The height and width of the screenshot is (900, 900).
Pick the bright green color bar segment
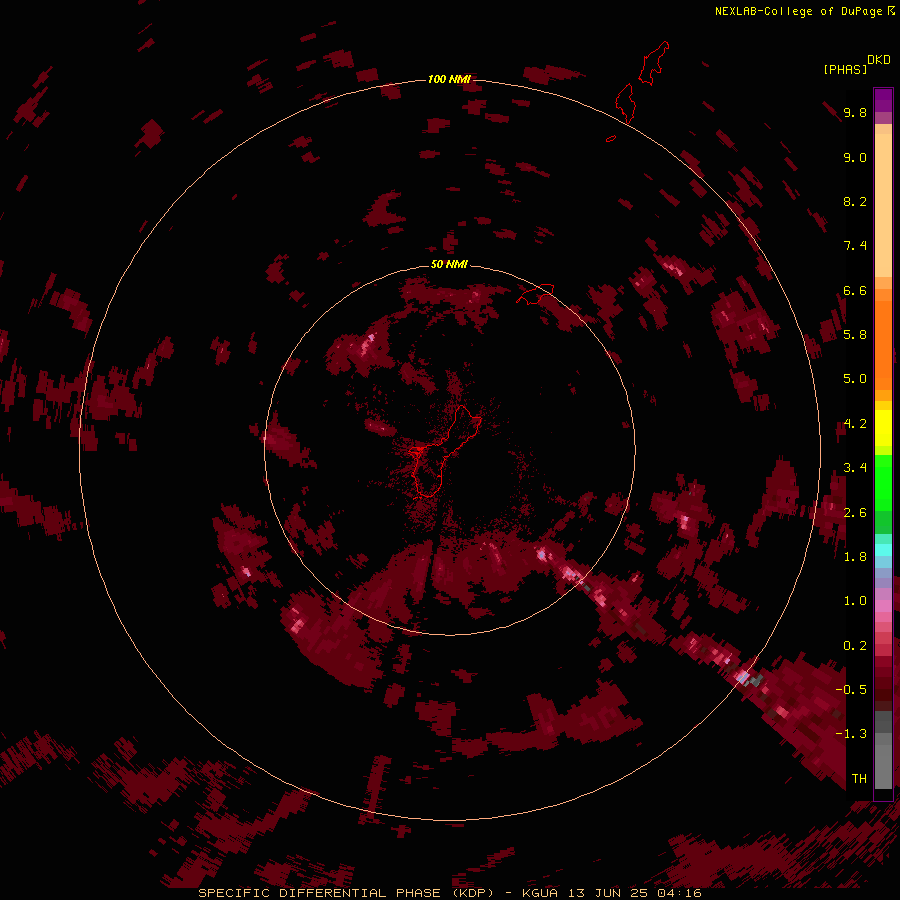(x=883, y=482)
